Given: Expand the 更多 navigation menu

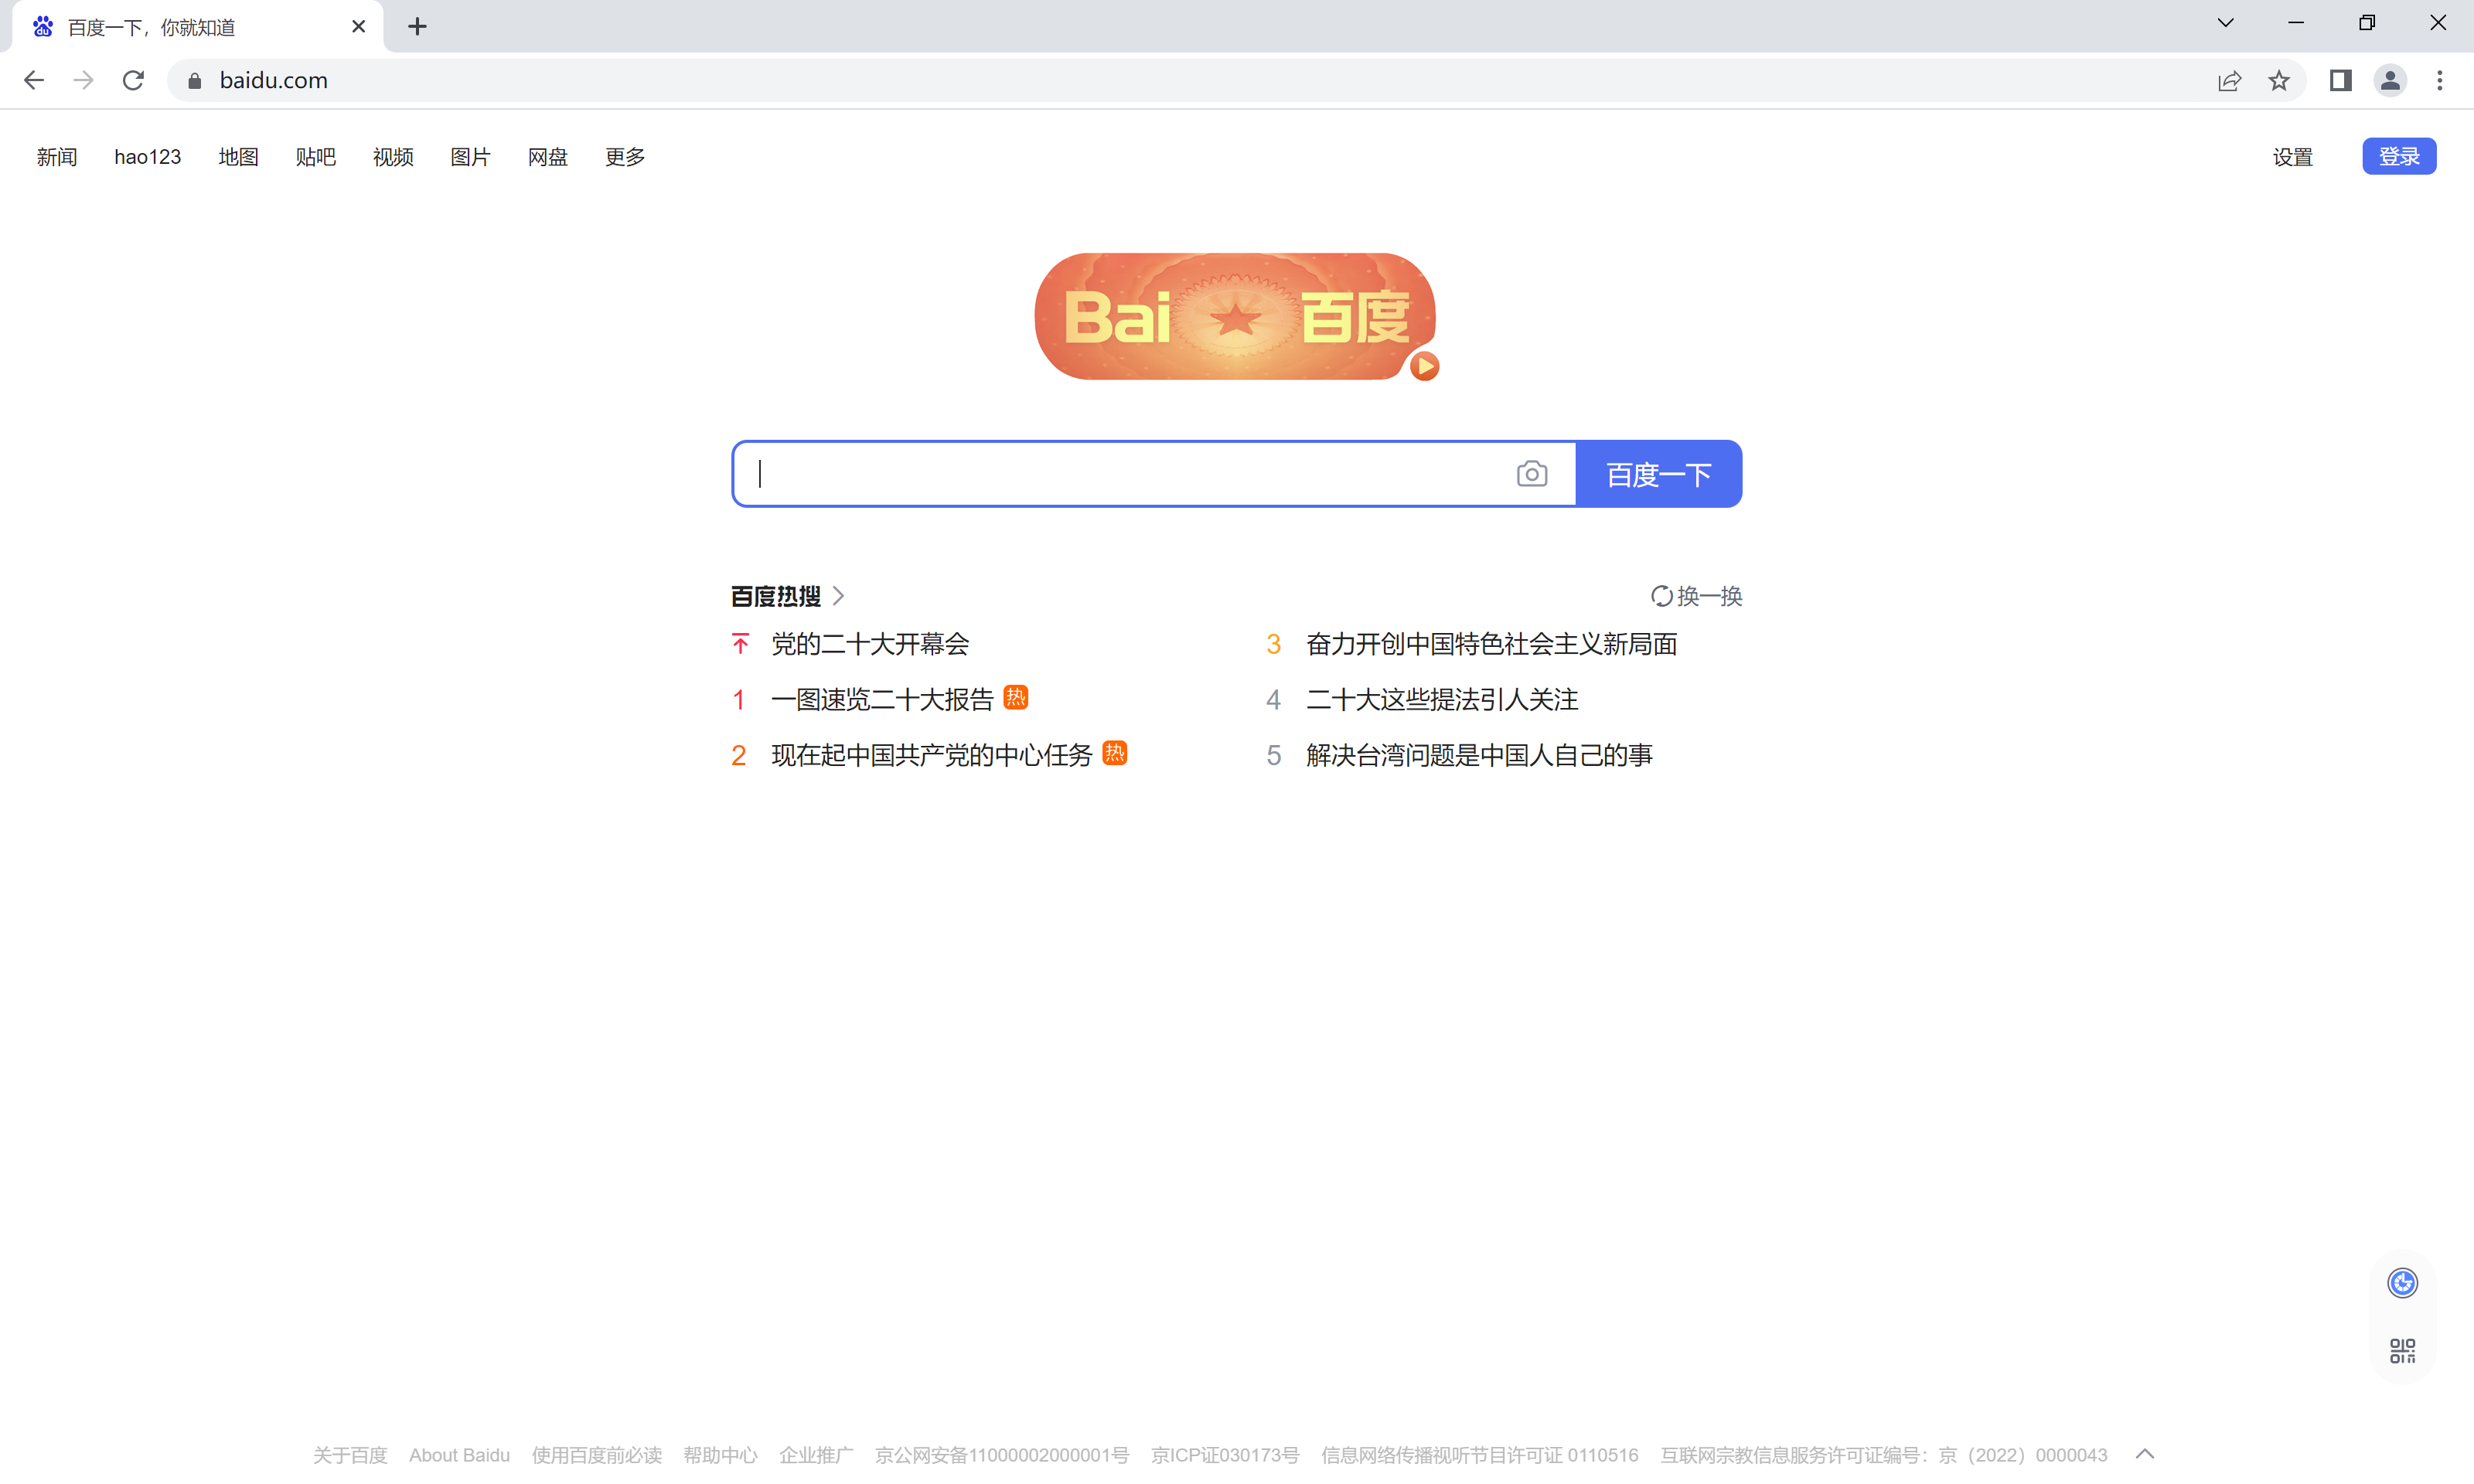Looking at the screenshot, I should (625, 157).
